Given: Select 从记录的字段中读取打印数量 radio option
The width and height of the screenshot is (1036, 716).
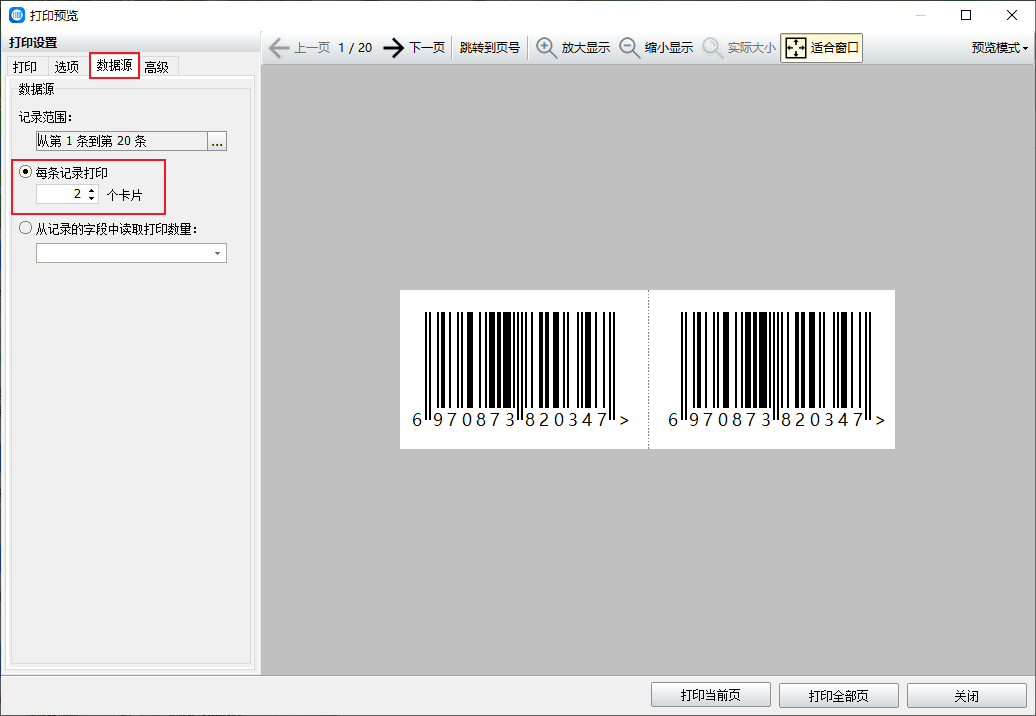Looking at the screenshot, I should tap(25, 228).
